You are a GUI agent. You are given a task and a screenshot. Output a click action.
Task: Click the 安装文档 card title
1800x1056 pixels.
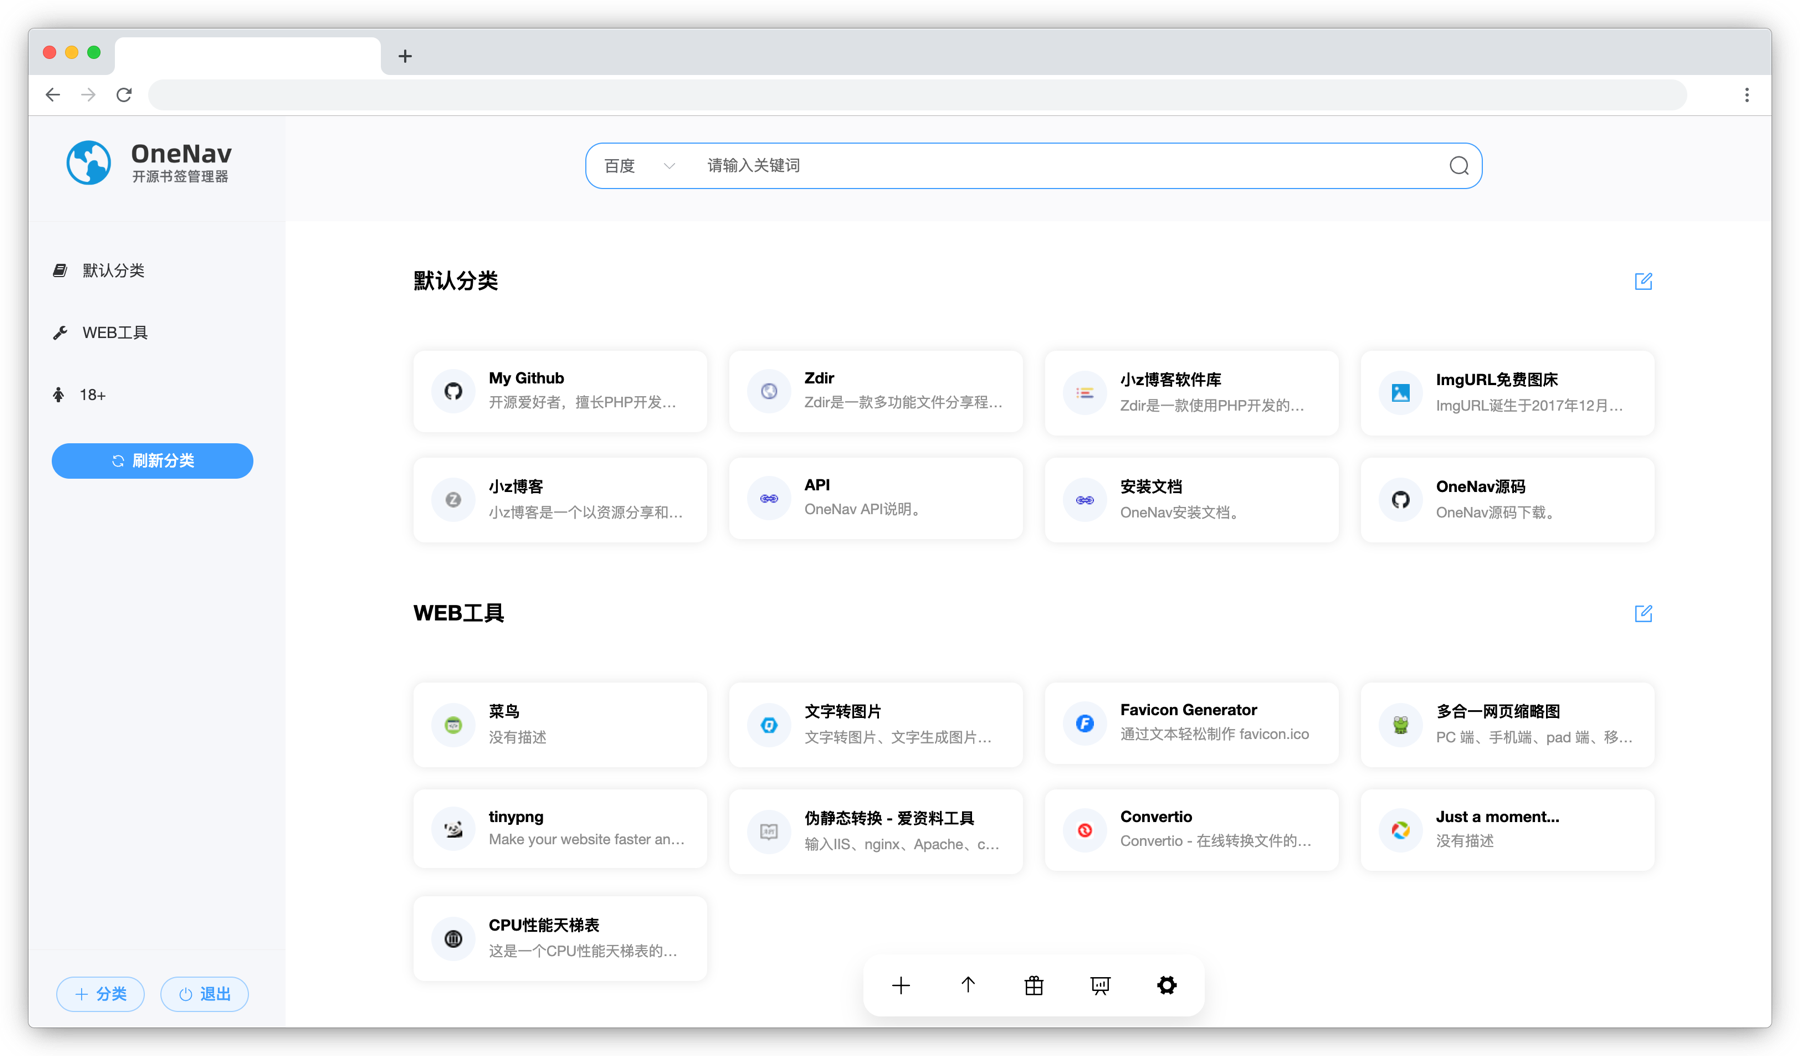1151,487
